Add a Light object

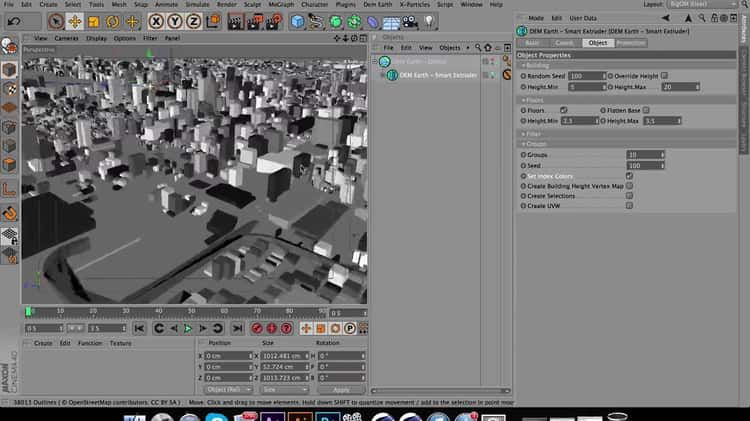coord(429,22)
